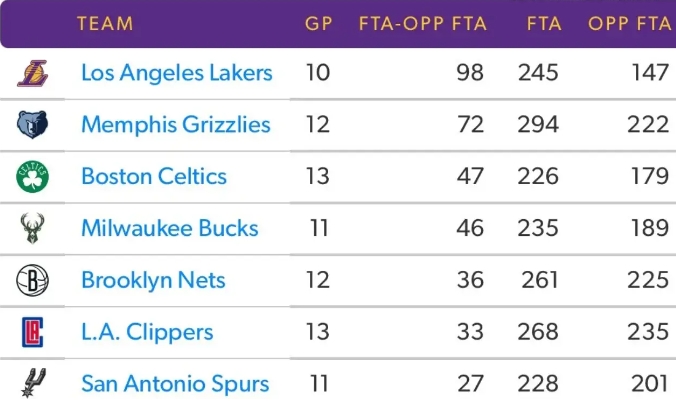The image size is (676, 409).
Task: Select the Brooklyn Nets team name
Action: pos(153,281)
